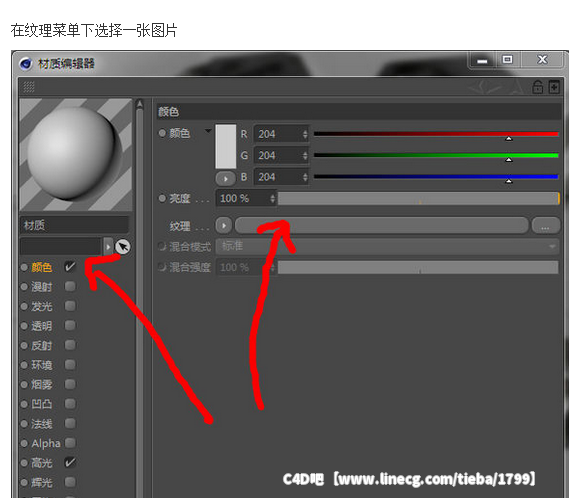
Task: Open the disabled 混合模式 标准 dropdown
Action: (x=387, y=246)
